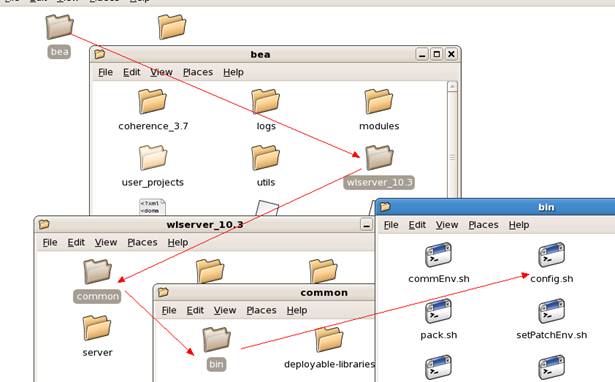Open Places menu in bin window
The height and width of the screenshot is (382, 615).
point(483,225)
